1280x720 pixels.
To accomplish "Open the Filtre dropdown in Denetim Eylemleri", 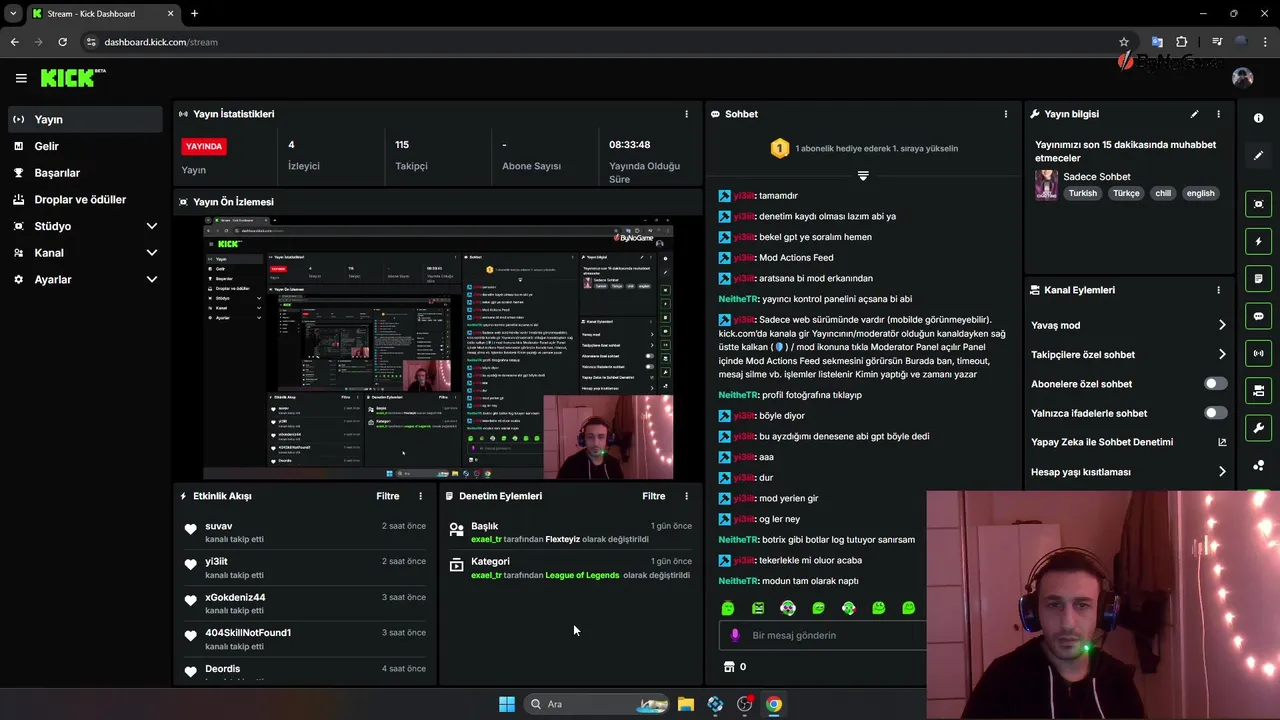I will click(x=653, y=496).
